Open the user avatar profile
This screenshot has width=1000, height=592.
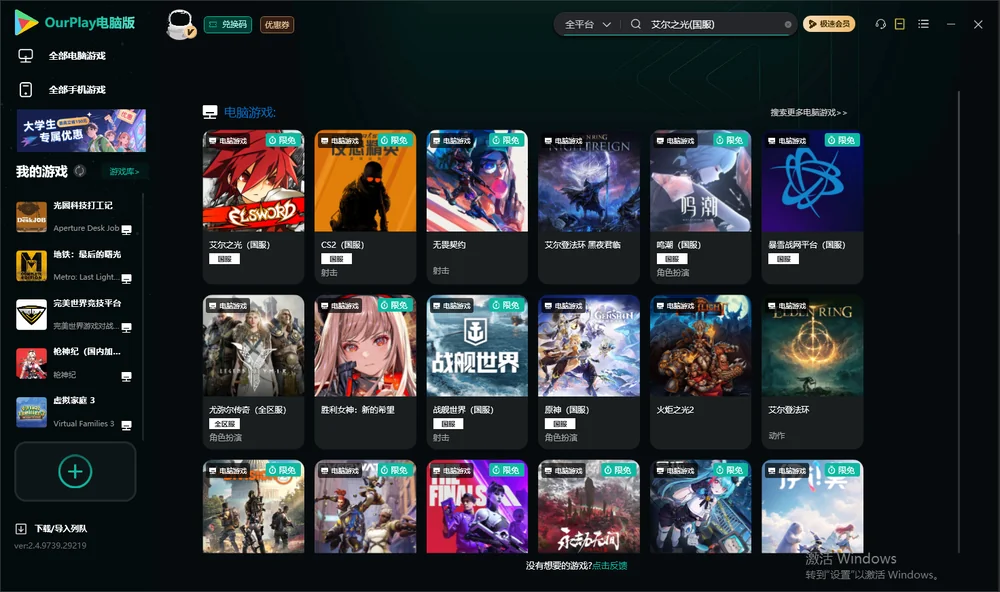coord(180,24)
